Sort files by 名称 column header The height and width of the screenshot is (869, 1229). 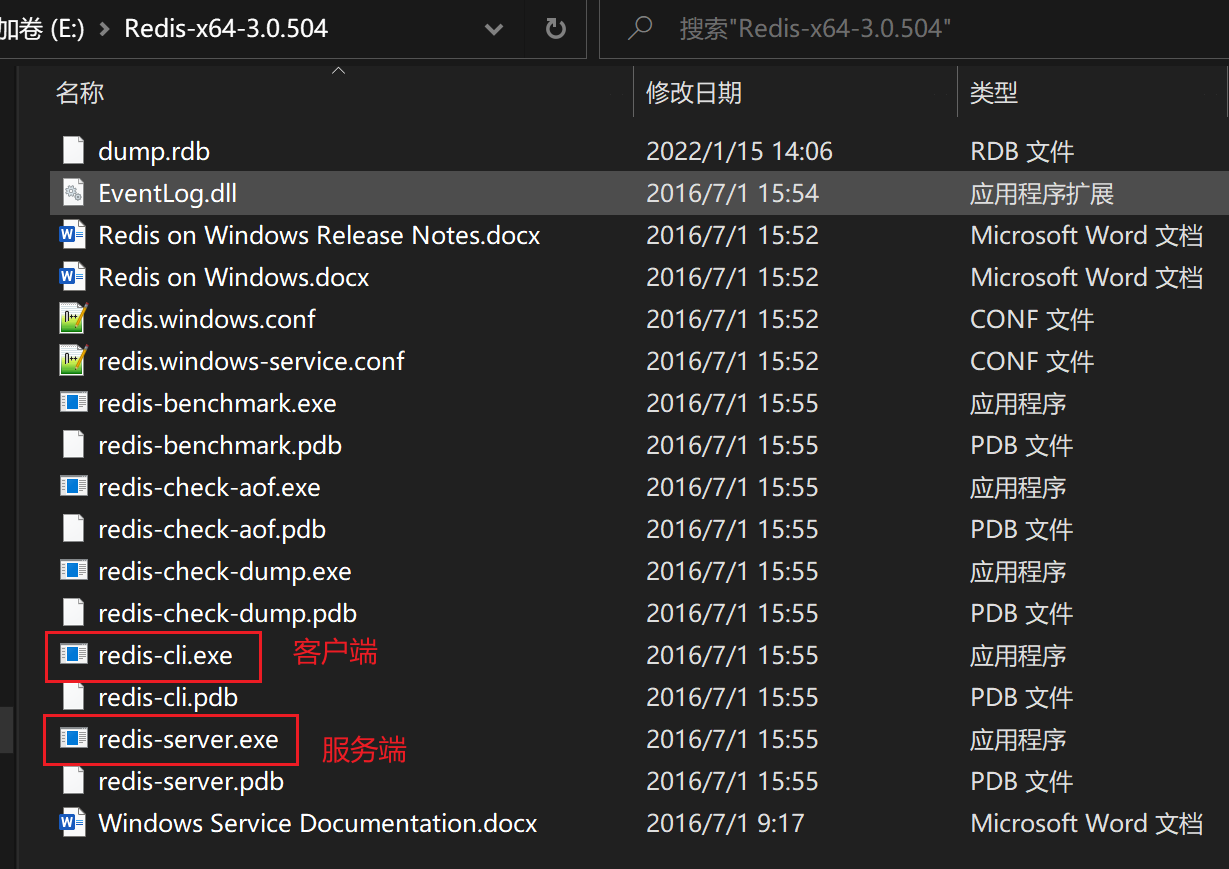coord(80,93)
